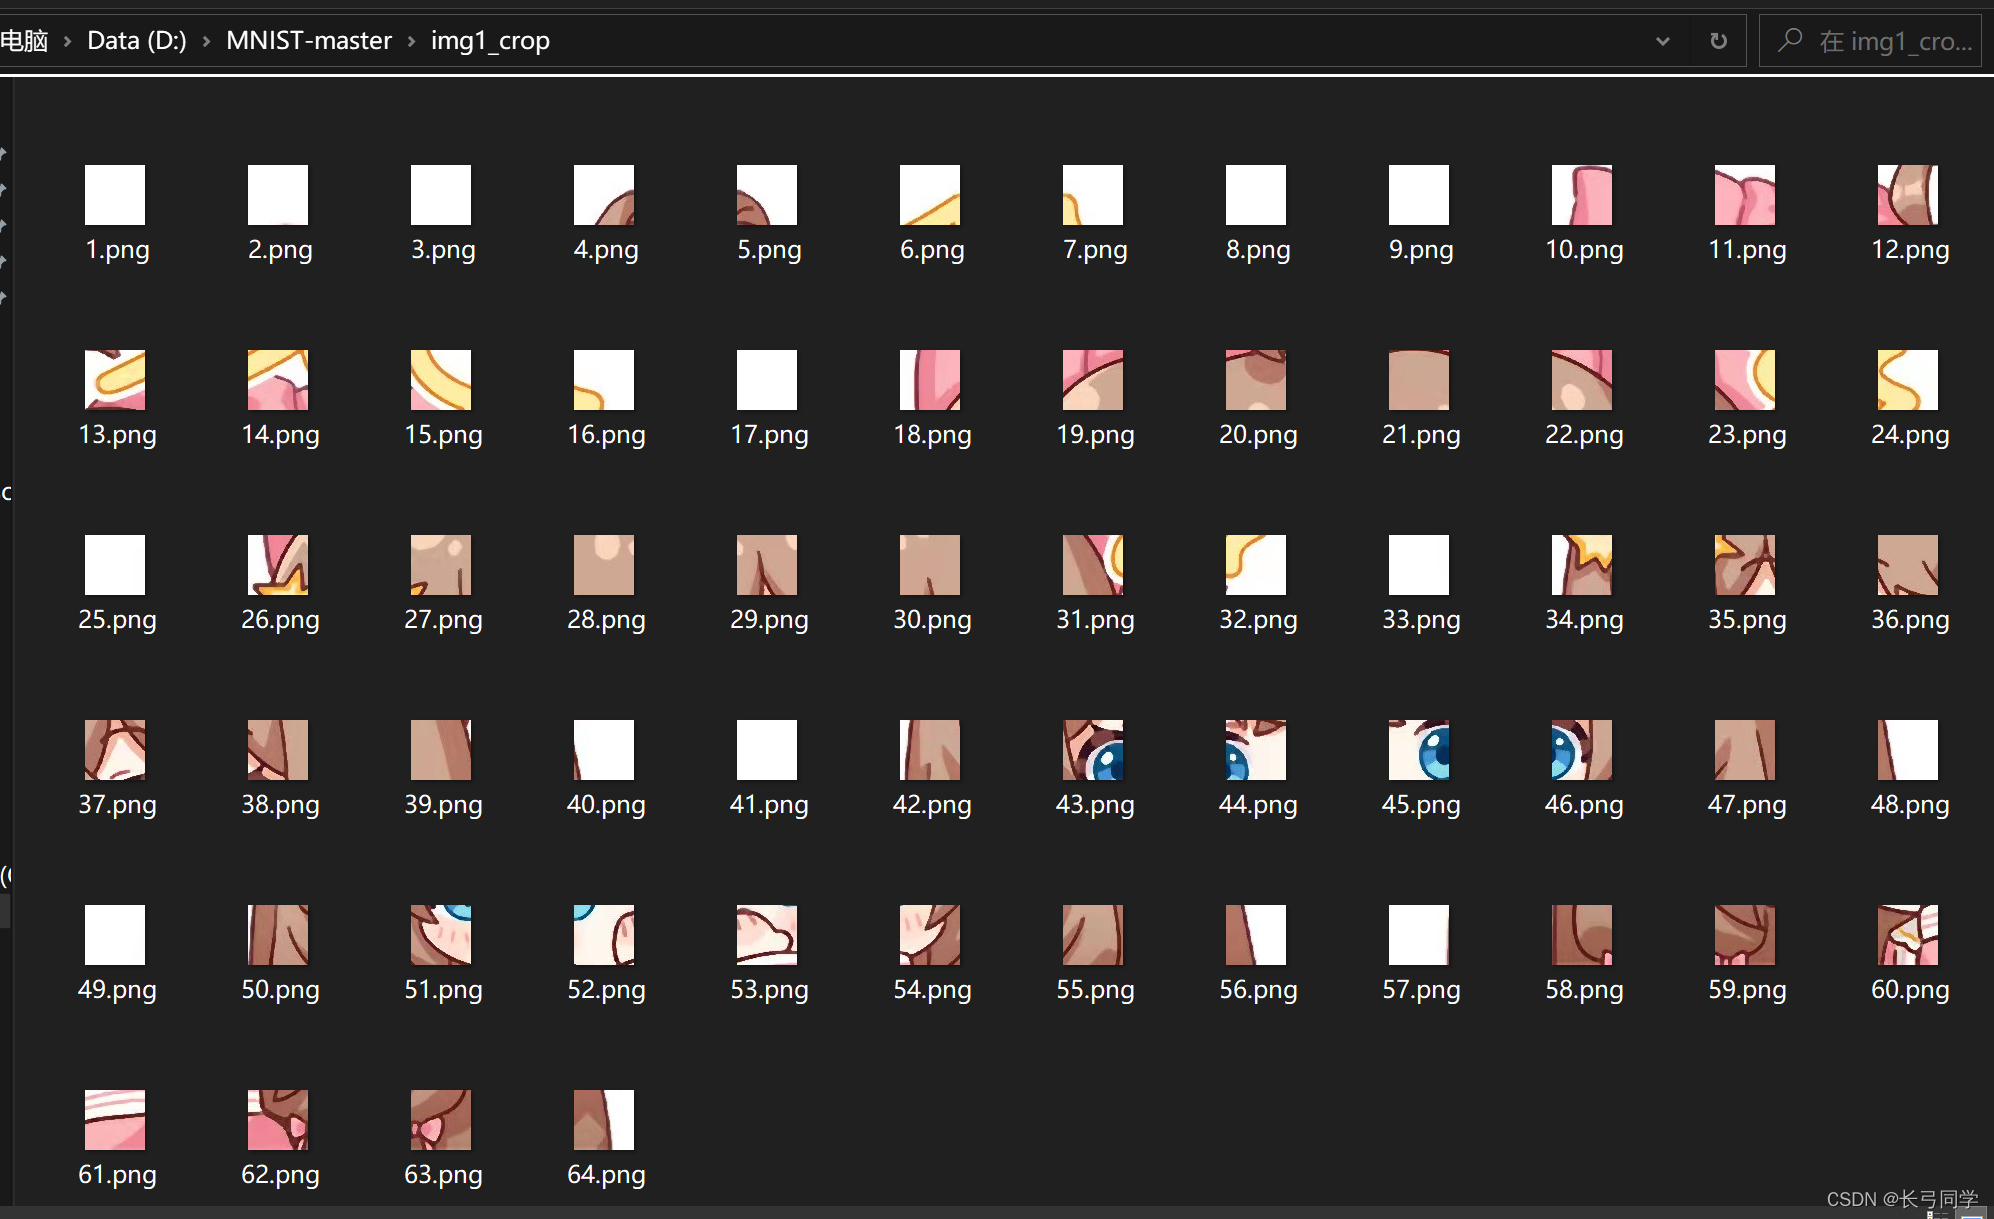Select the 61.png pink thumbnail

pos(115,1120)
